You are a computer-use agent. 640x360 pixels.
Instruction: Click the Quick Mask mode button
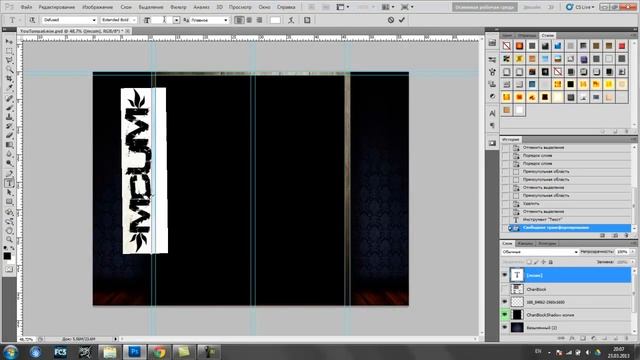(9, 269)
